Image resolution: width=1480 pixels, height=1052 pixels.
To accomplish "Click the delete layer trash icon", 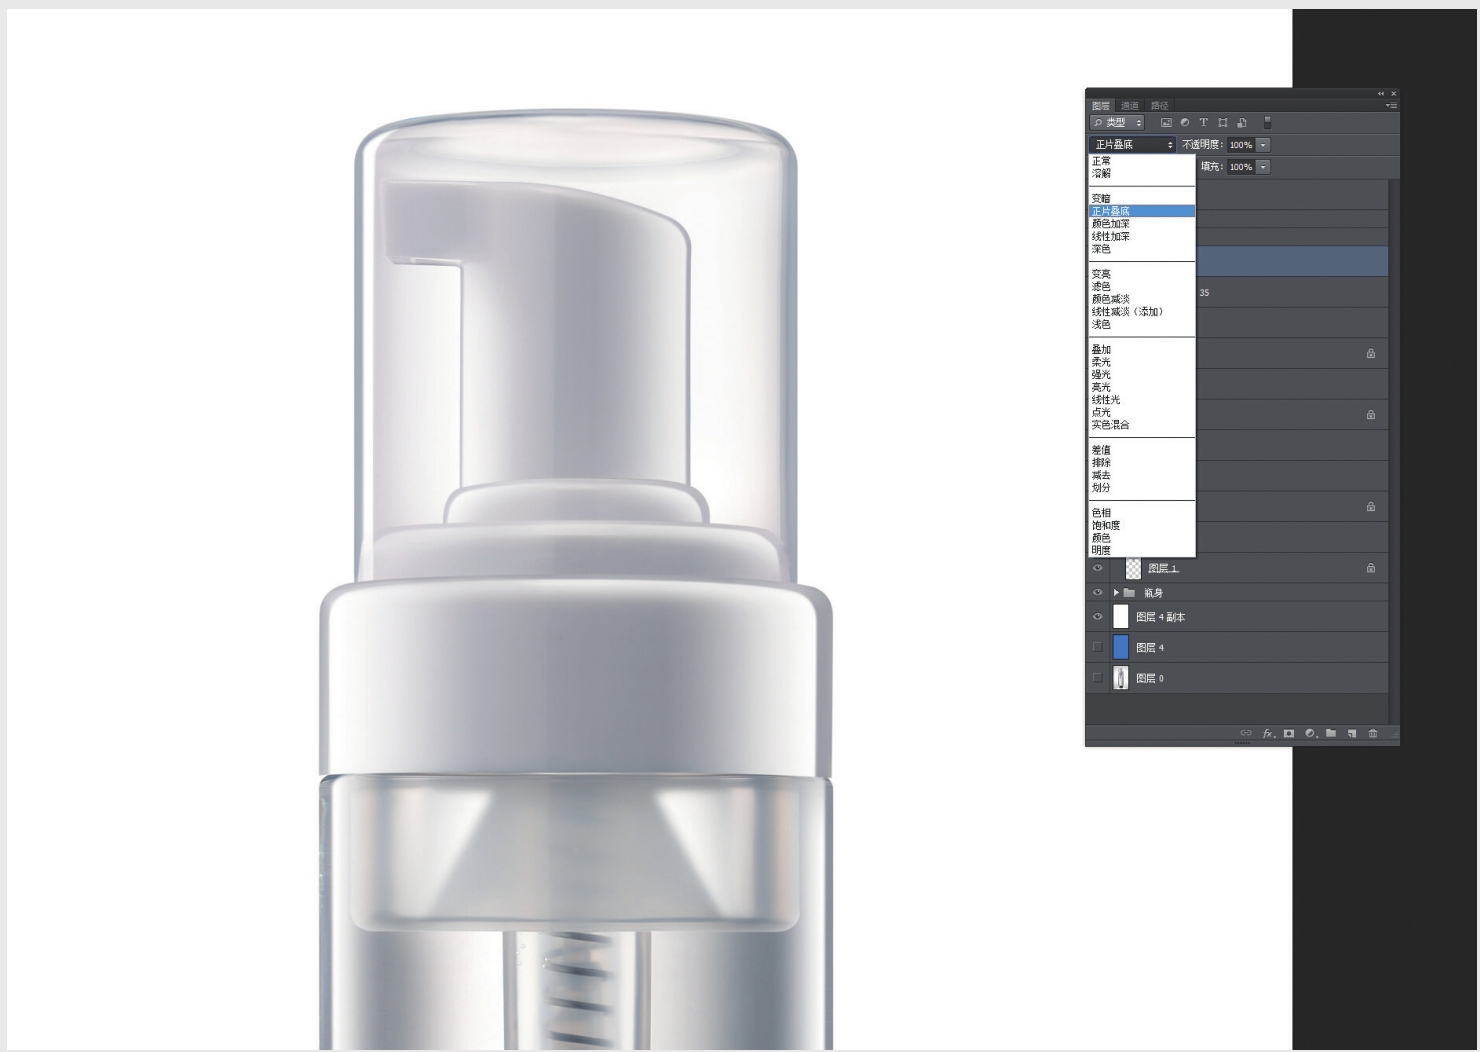I will [x=1373, y=733].
